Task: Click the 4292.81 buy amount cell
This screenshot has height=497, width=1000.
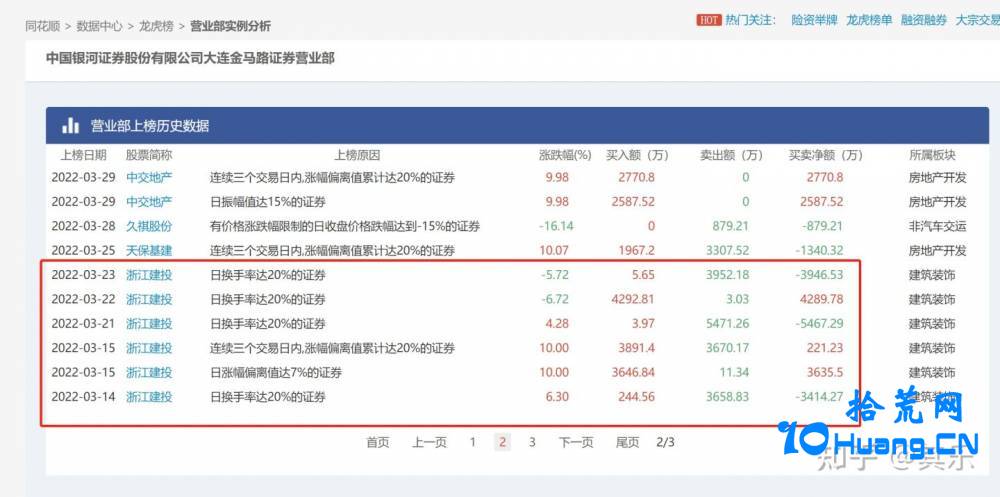Action: [x=633, y=299]
